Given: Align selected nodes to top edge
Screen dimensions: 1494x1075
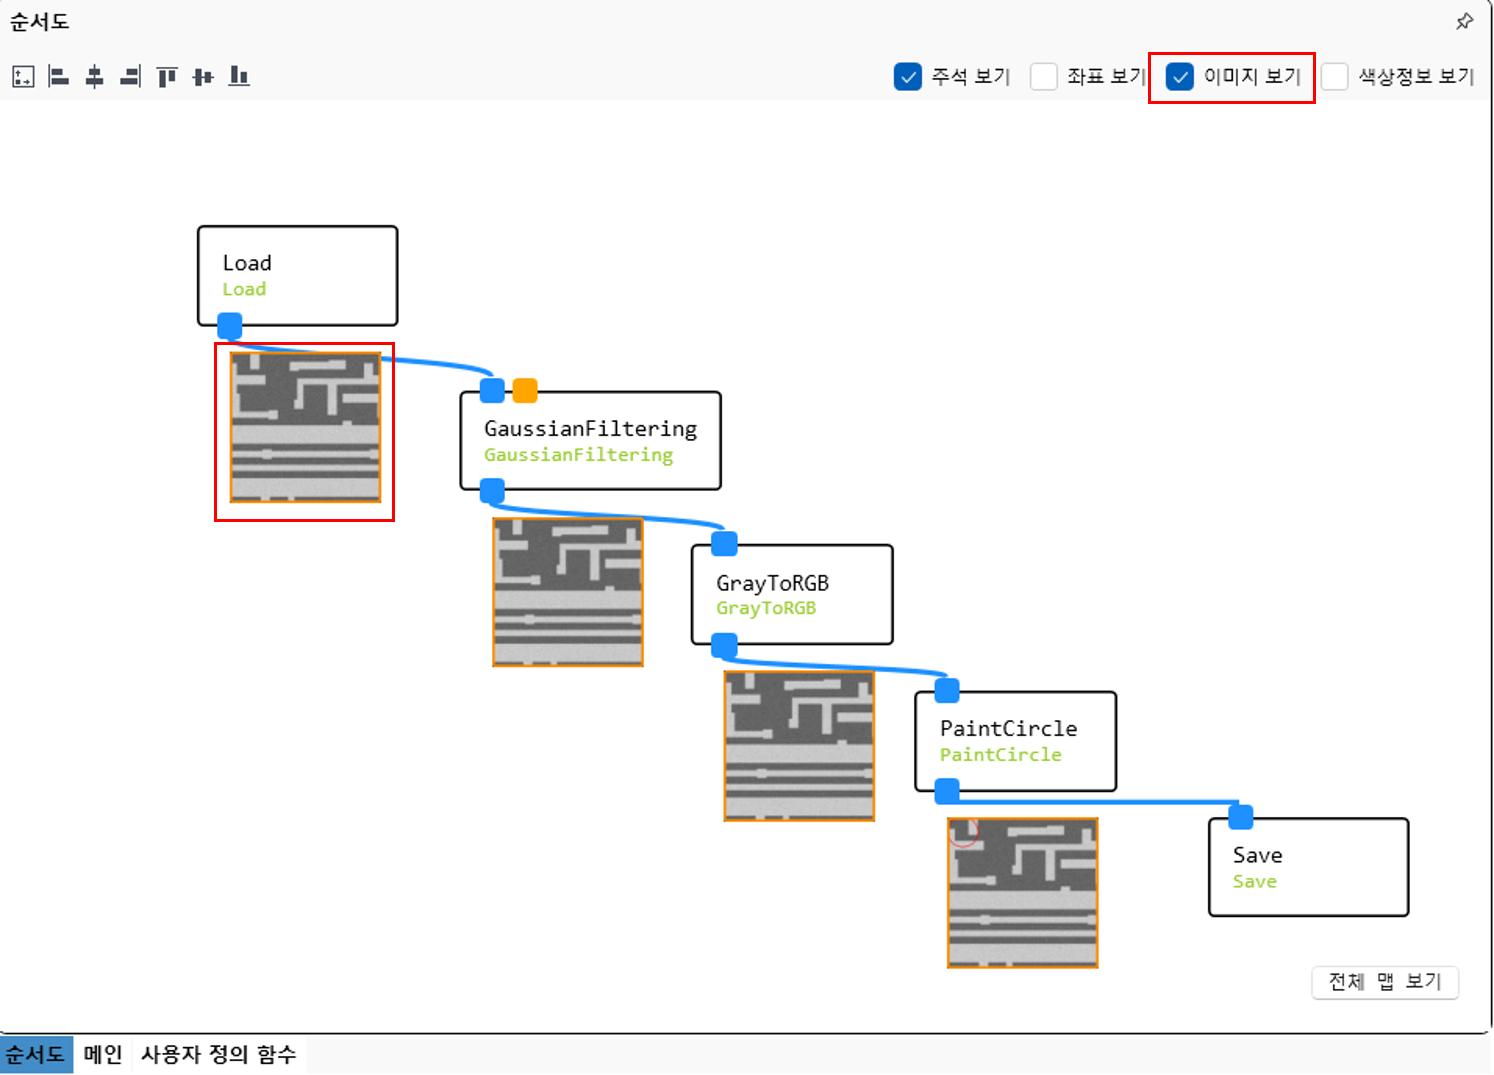Looking at the screenshot, I should tap(167, 77).
